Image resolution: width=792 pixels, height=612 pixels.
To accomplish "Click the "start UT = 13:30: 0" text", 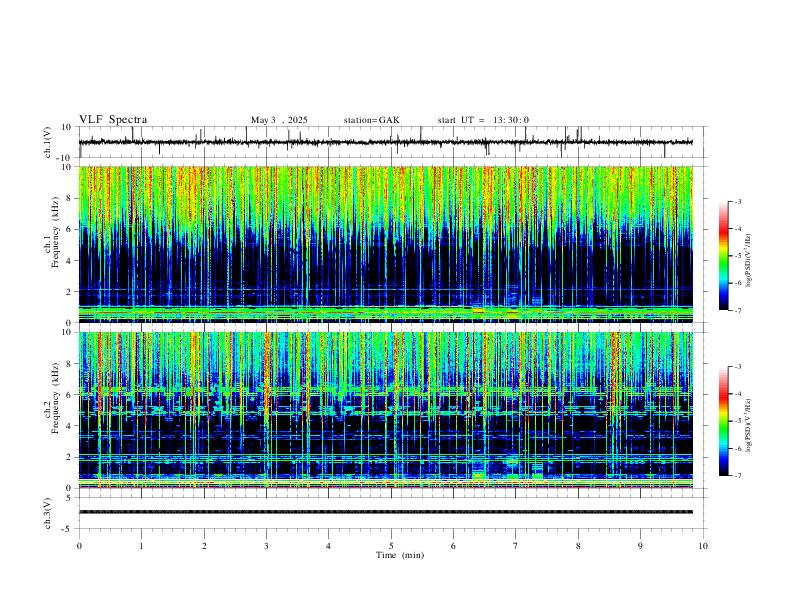I will point(483,120).
